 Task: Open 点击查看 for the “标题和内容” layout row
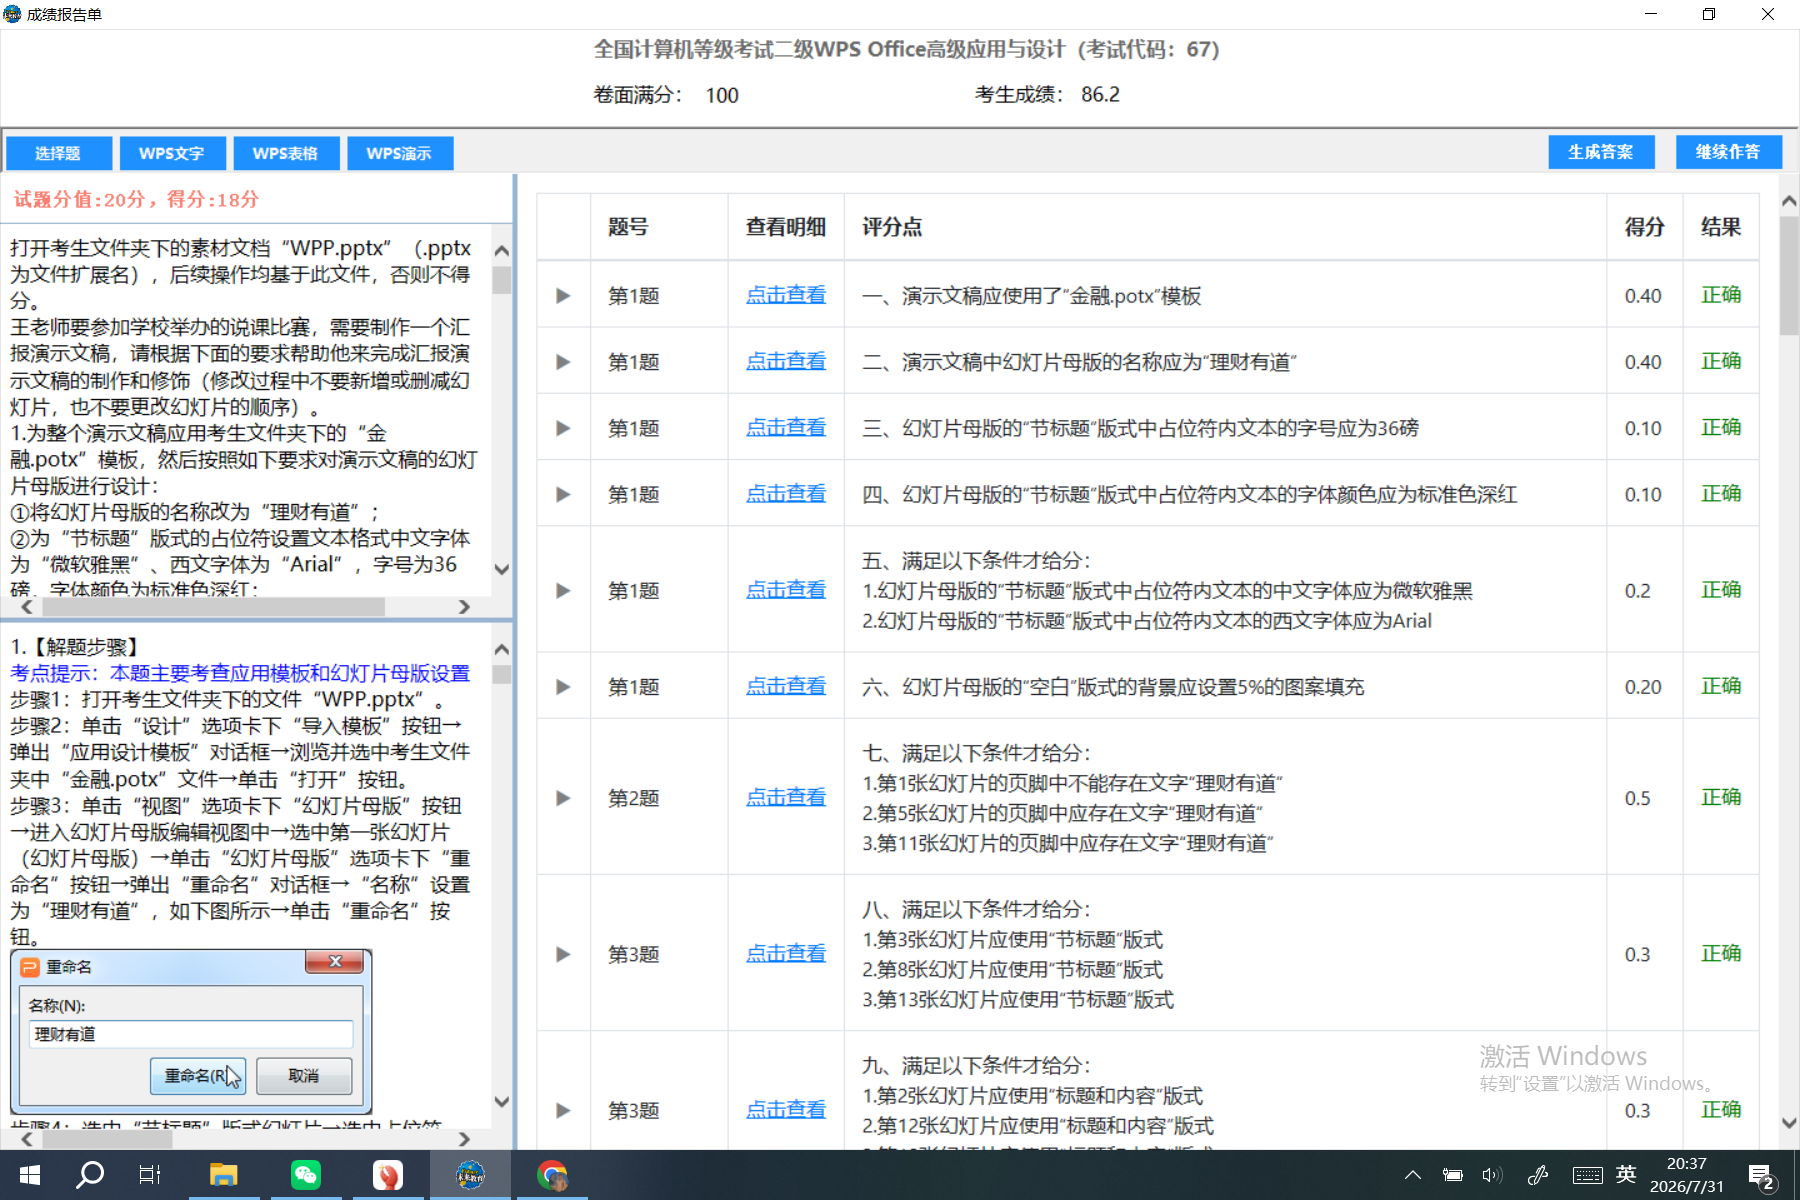point(786,1110)
